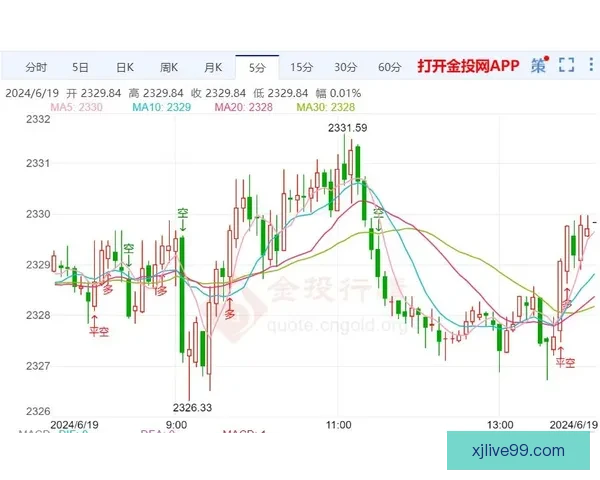600x480 pixels.
Task: Click the 打开金投网APP link
Action: click(469, 67)
